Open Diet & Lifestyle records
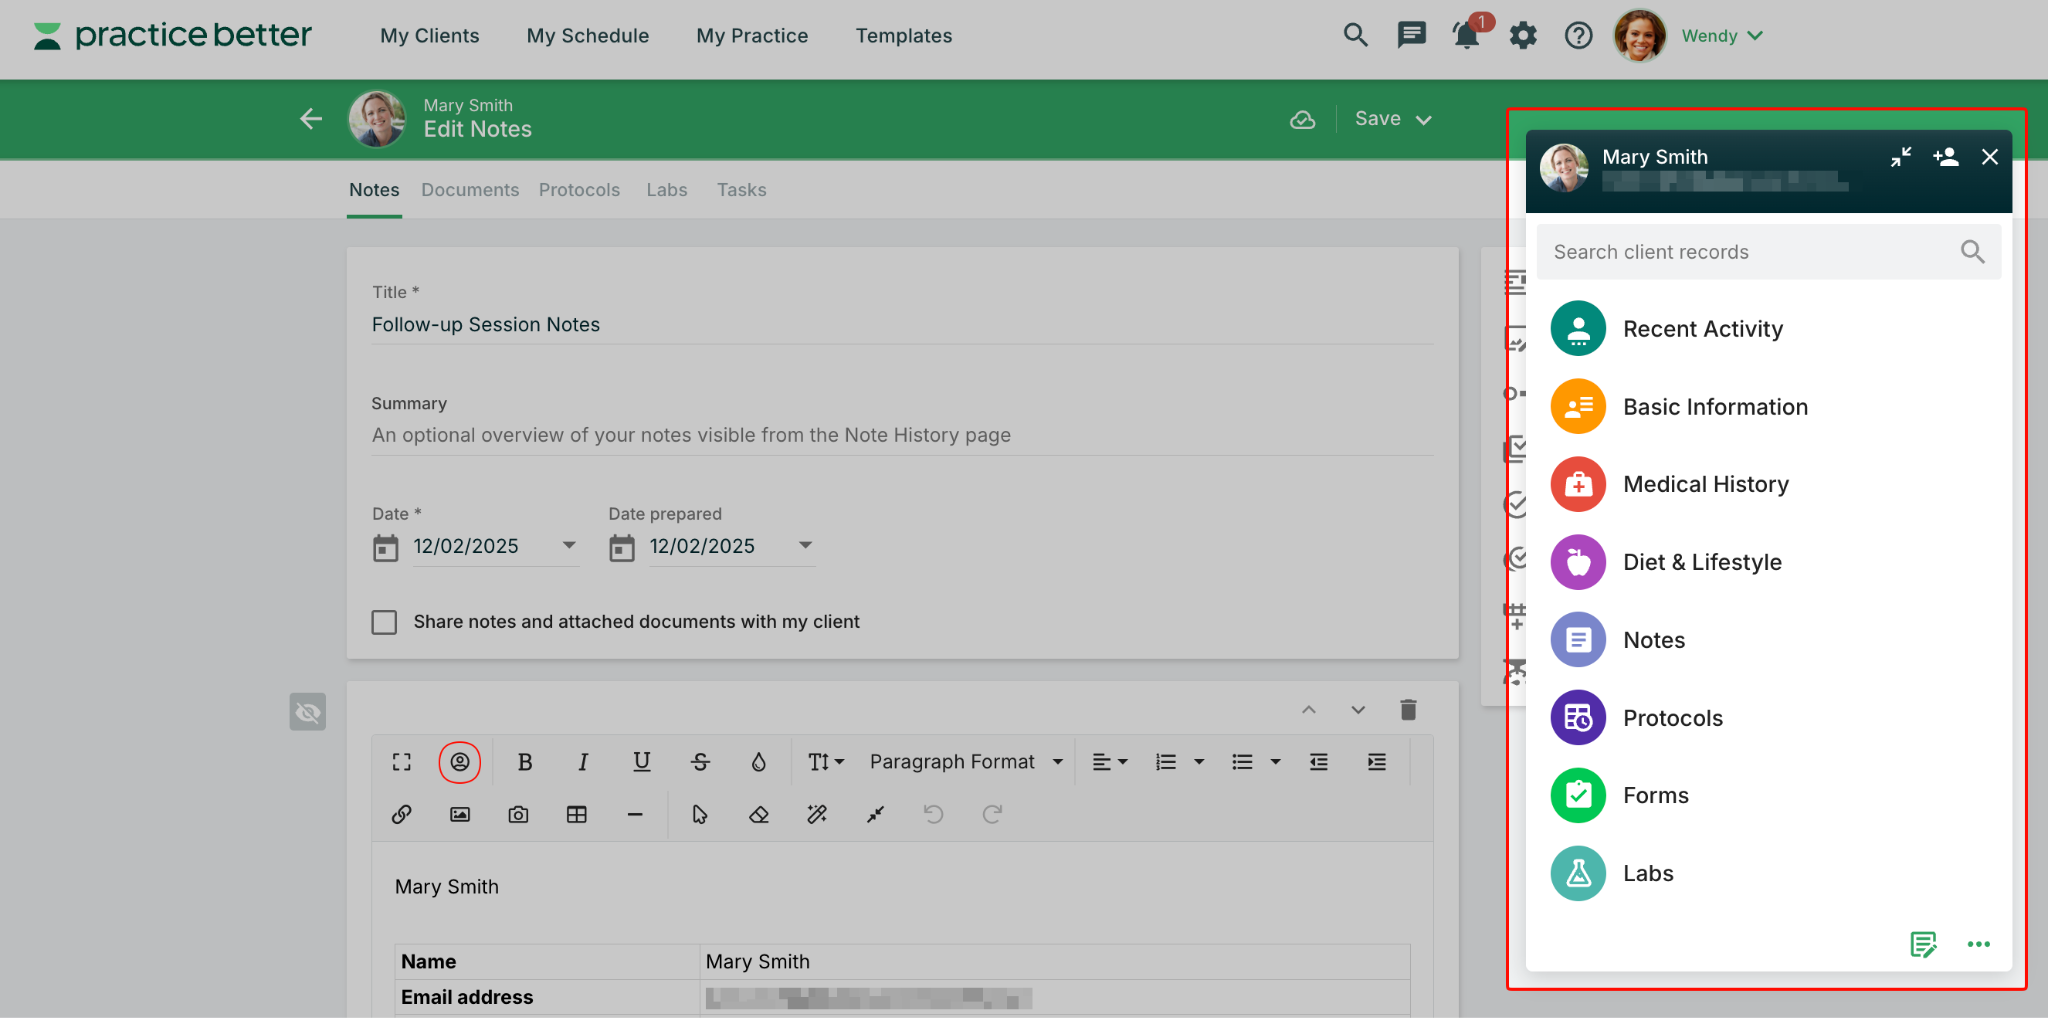The height and width of the screenshot is (1018, 2048). [1702, 562]
